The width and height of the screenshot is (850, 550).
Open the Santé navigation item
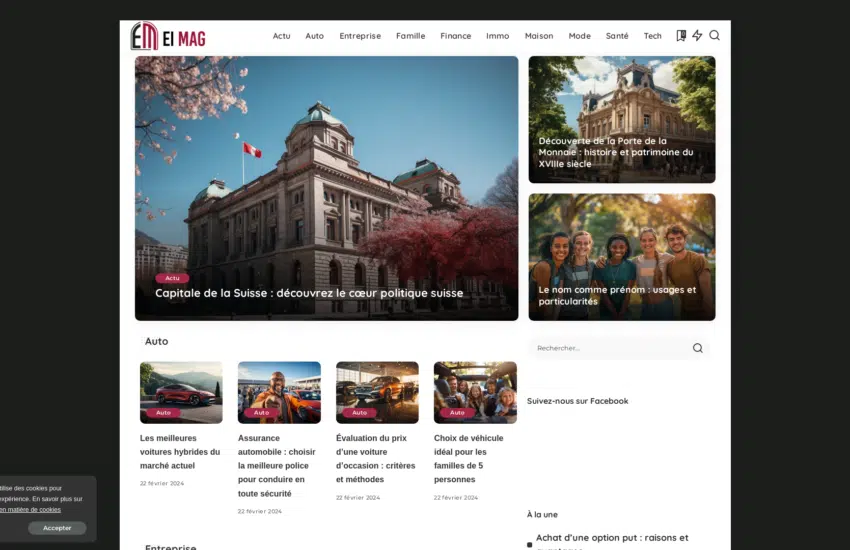[x=617, y=36]
